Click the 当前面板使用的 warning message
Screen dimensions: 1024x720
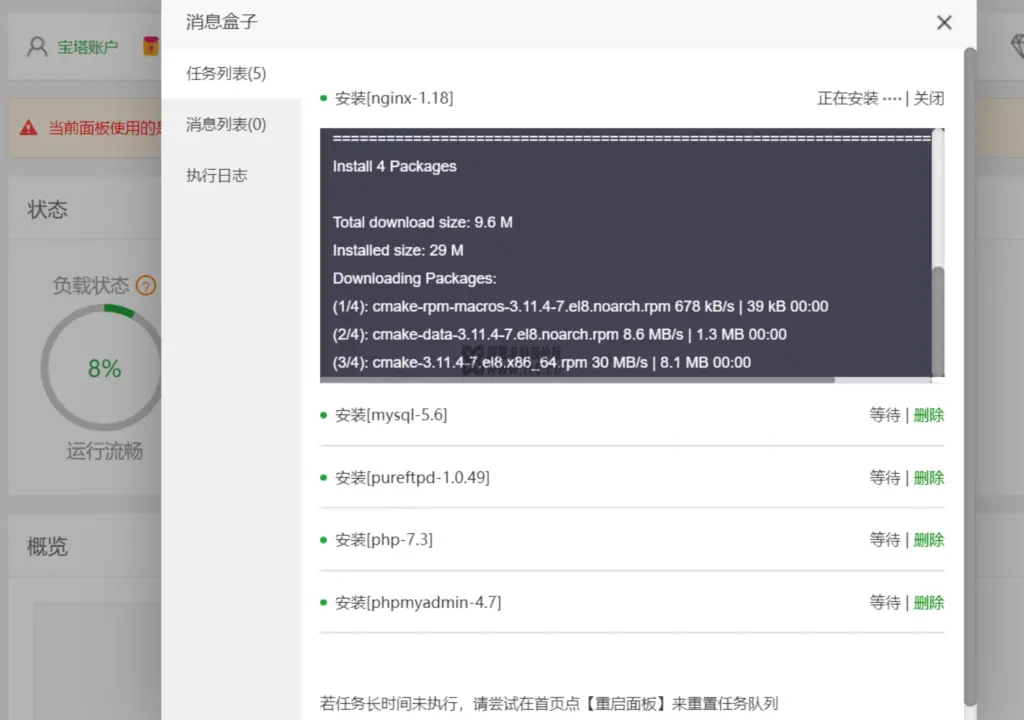click(x=104, y=127)
